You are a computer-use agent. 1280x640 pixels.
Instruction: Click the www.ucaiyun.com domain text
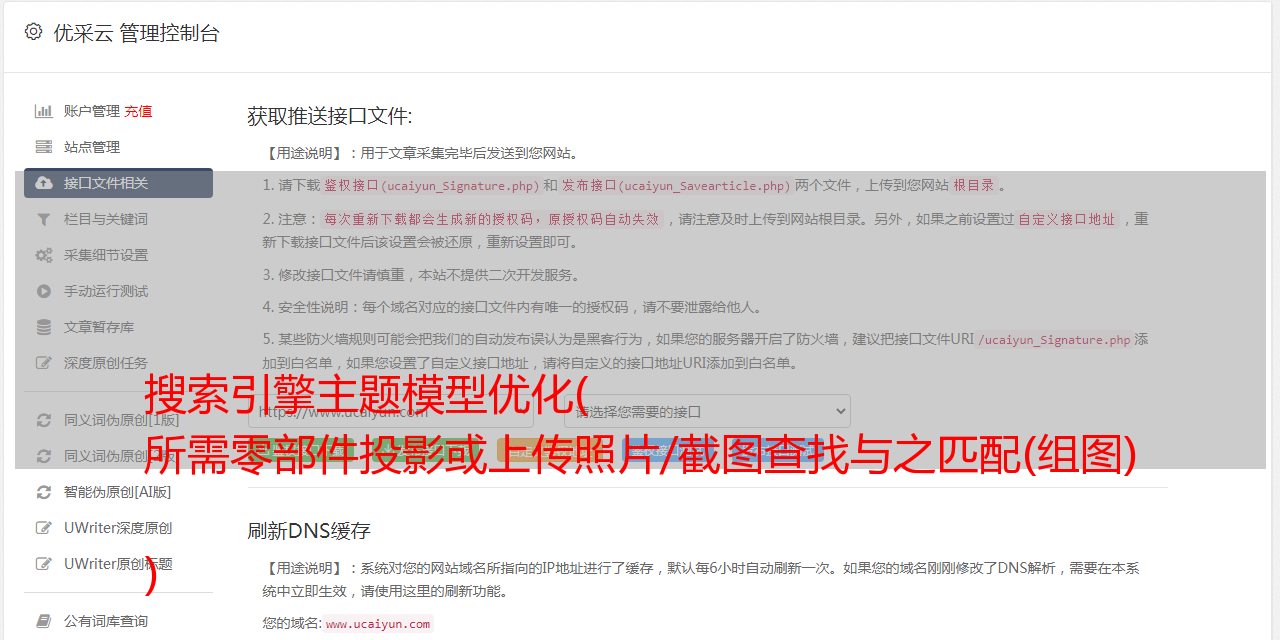[x=378, y=624]
